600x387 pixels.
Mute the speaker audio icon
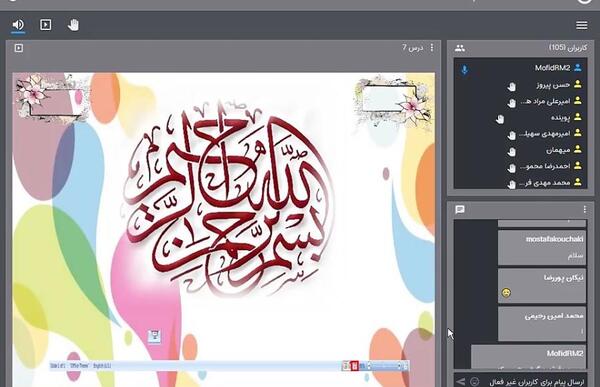pos(18,25)
